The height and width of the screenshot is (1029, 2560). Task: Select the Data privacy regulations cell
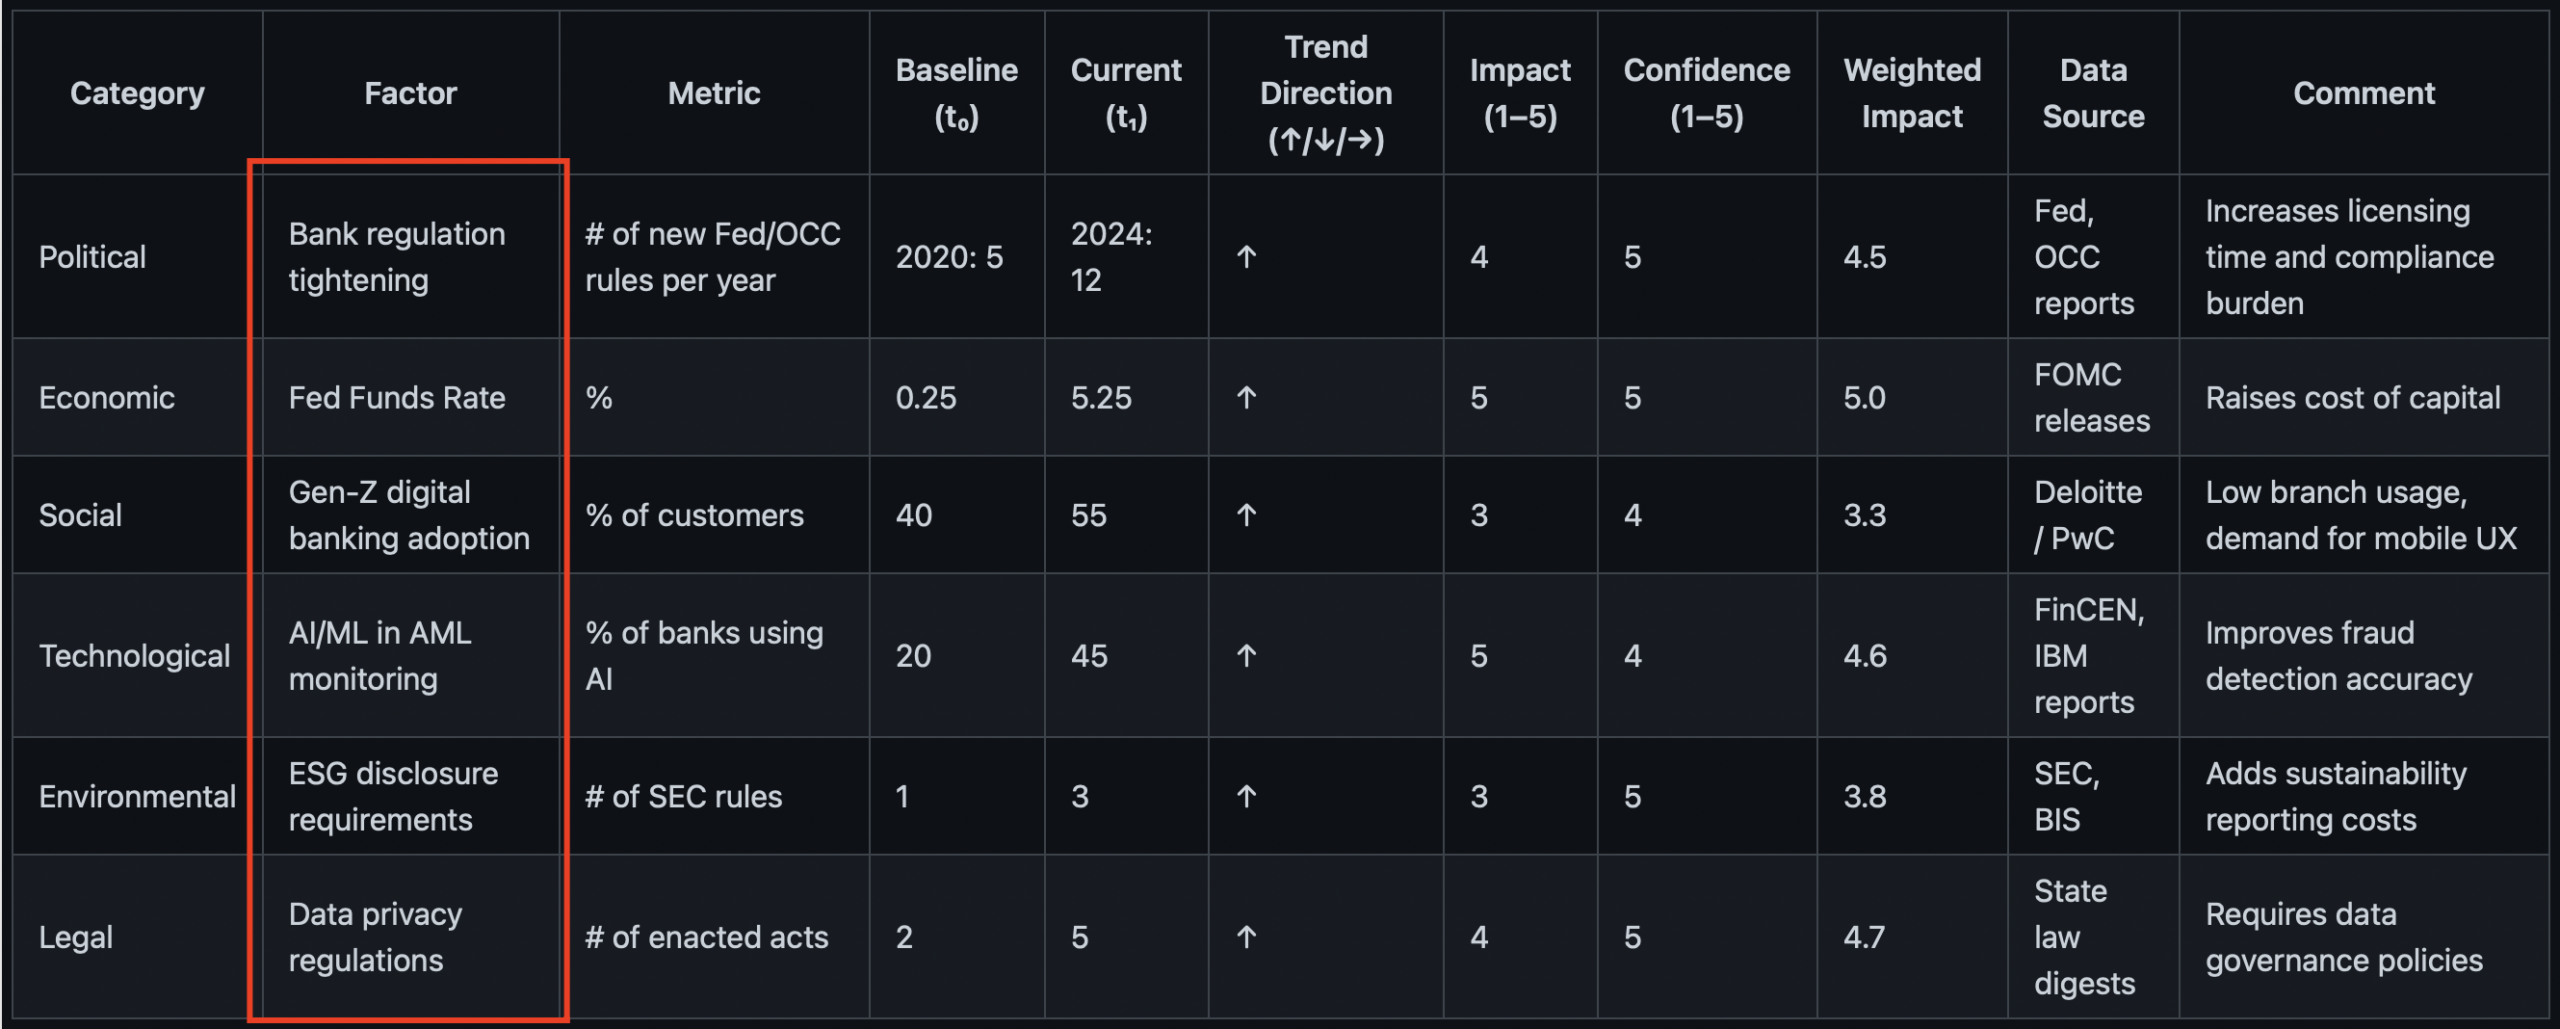click(375, 937)
